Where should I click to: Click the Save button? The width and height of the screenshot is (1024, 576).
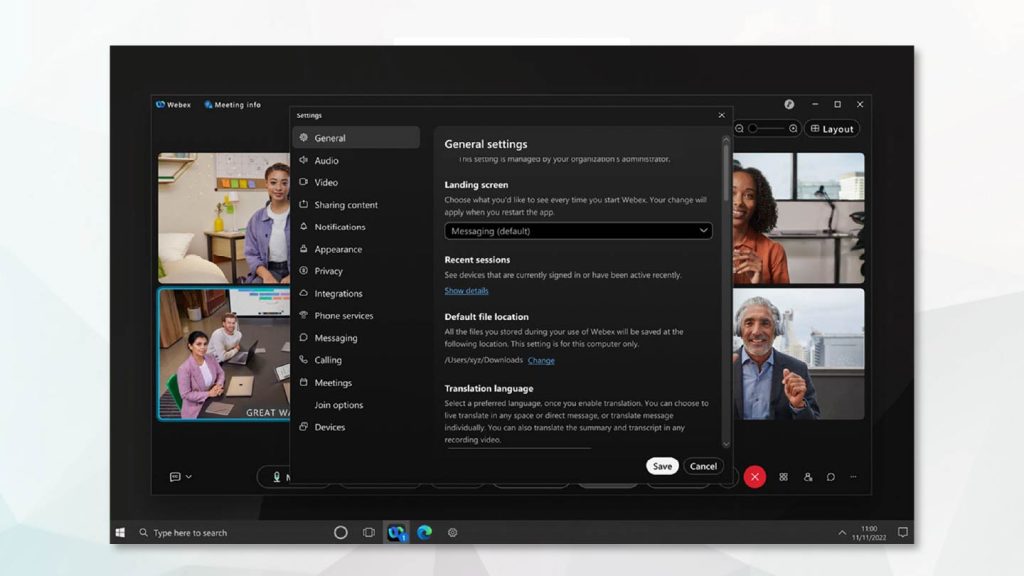(662, 466)
